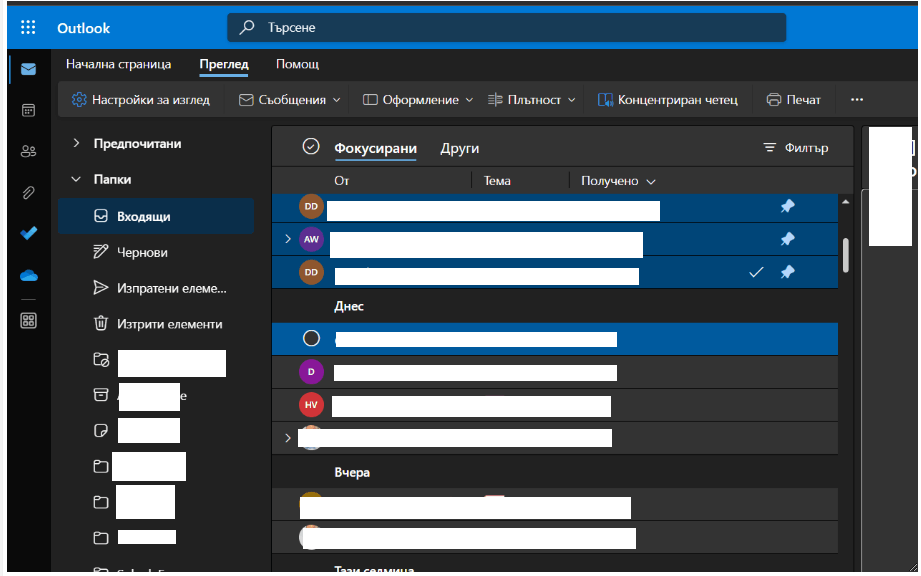Image resolution: width=921 pixels, height=576 pixels.
Task: Click the Outlook title link
Action: (x=83, y=28)
